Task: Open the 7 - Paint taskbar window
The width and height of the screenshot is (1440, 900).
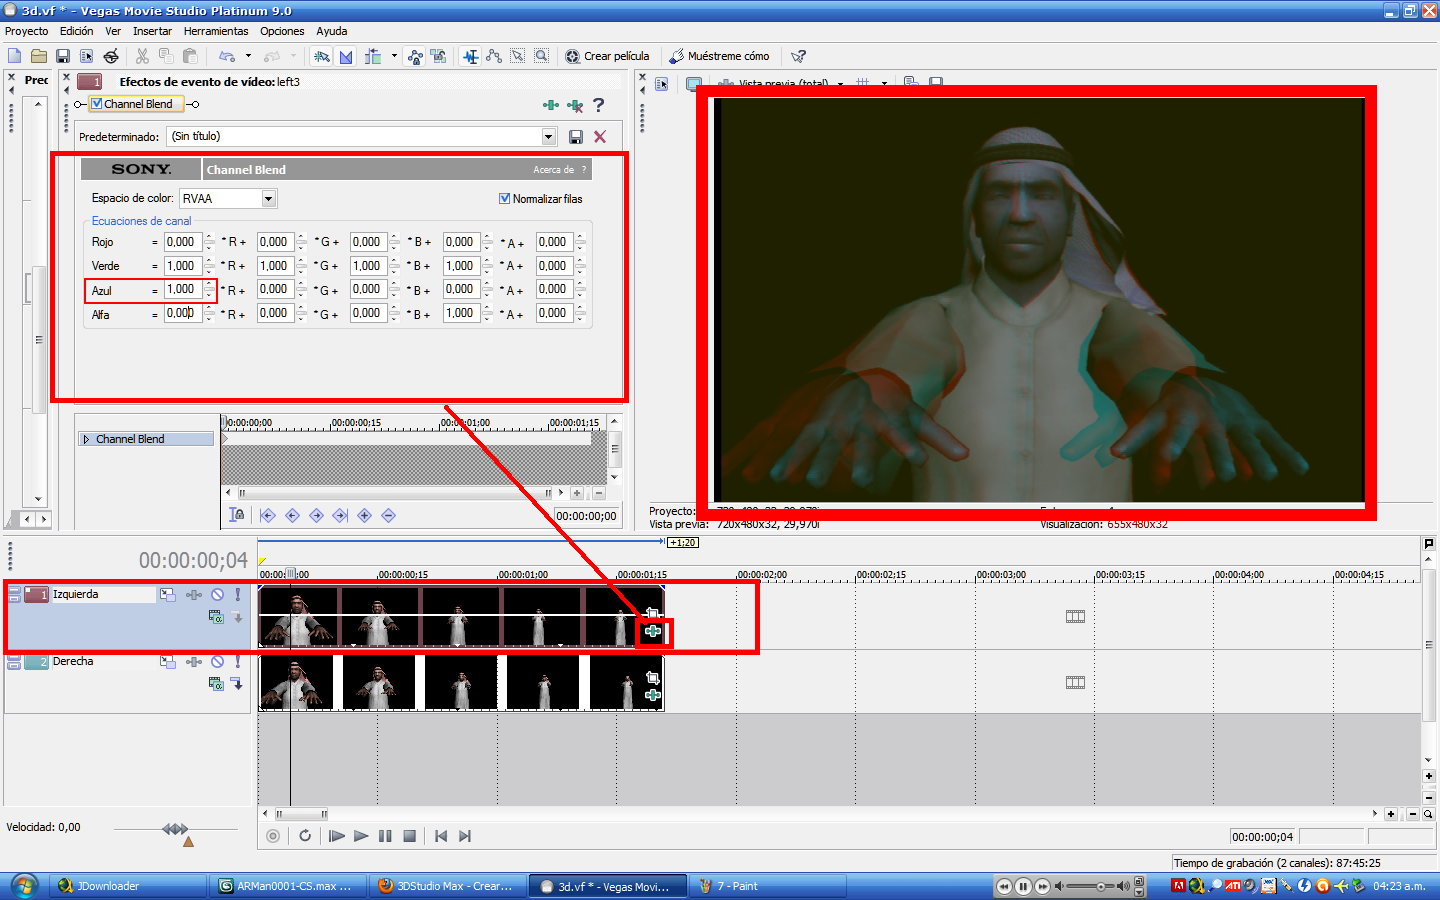Action: click(x=768, y=886)
